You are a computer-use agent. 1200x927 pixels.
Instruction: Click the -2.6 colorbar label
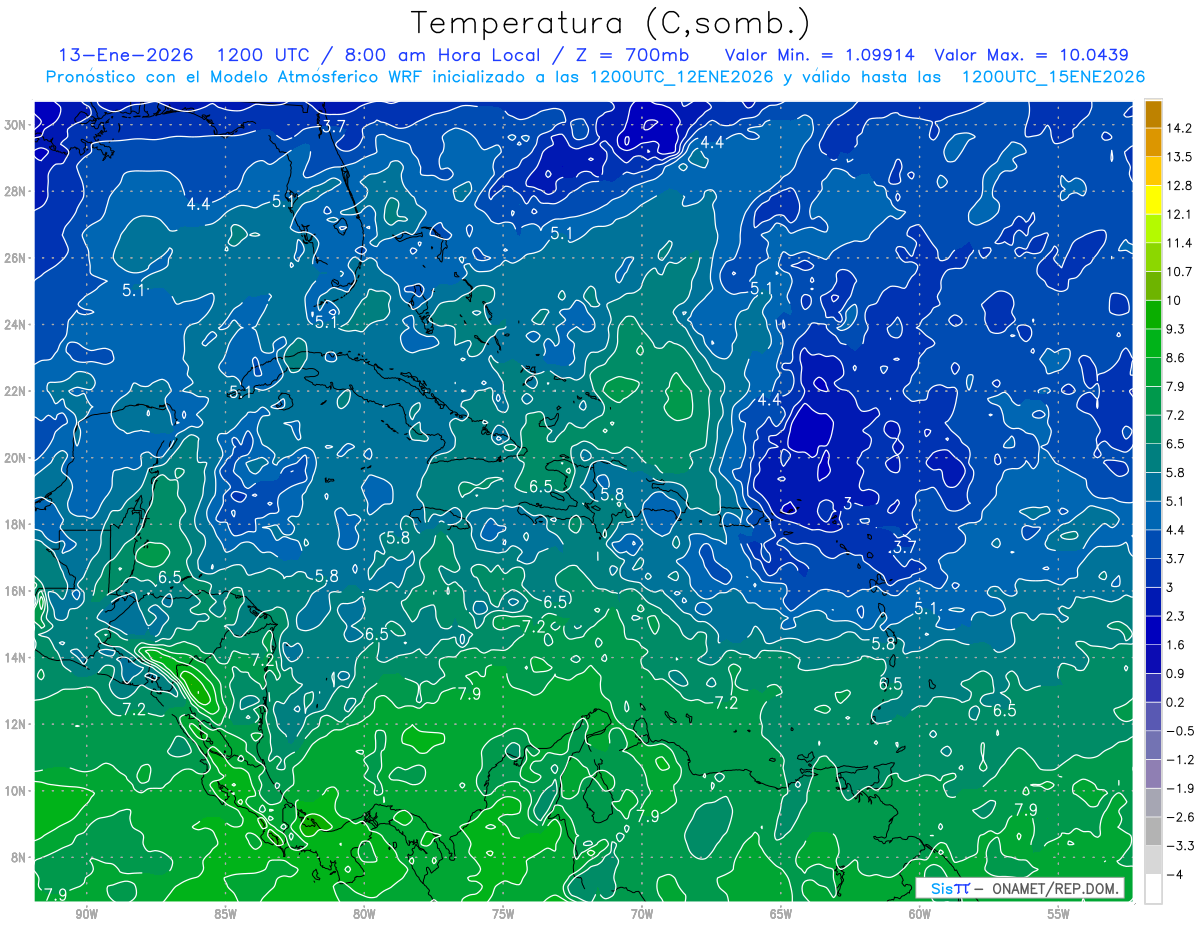coord(1180,818)
